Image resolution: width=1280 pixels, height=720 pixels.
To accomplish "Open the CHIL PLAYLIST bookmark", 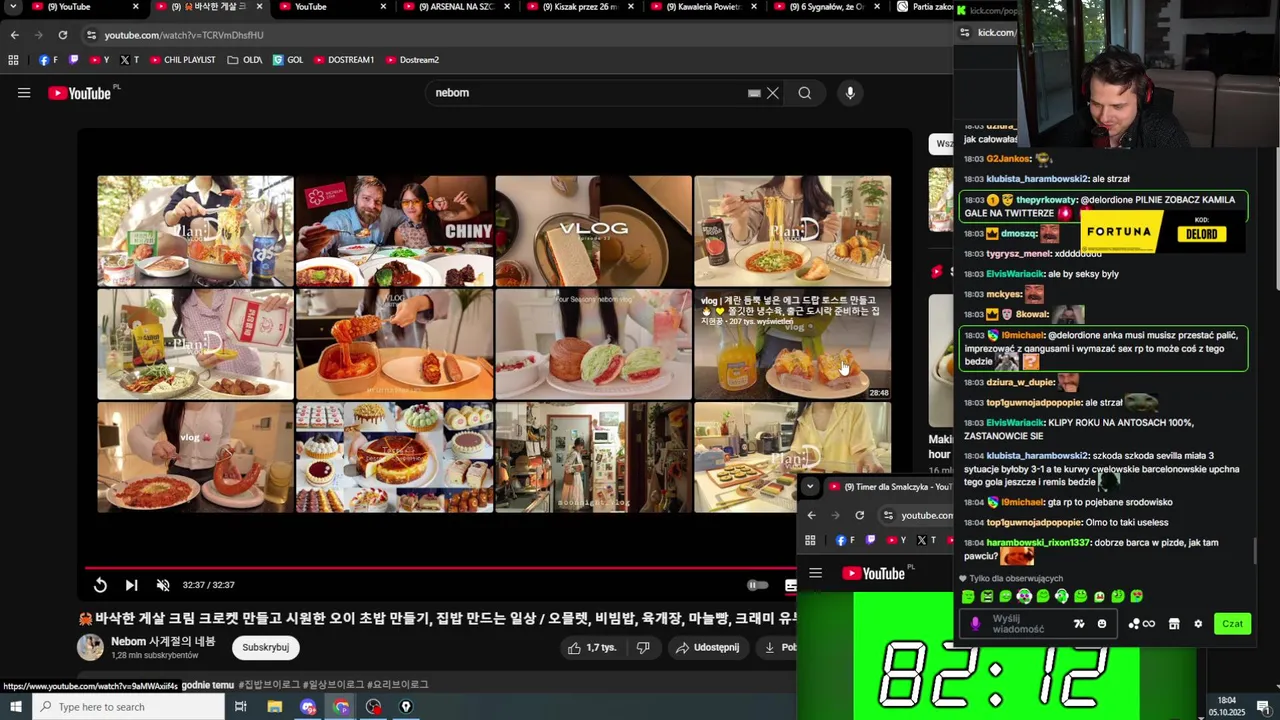I will 183,60.
